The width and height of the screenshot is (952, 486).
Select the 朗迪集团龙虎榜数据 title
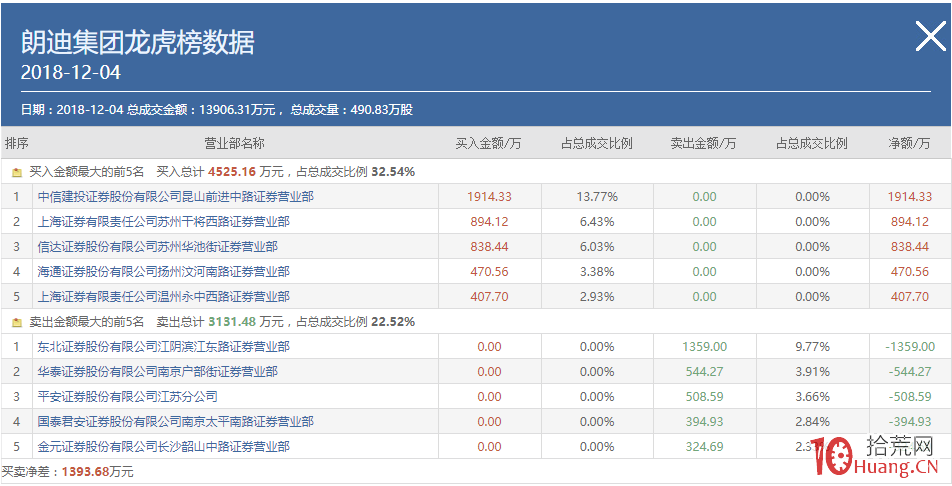(138, 43)
